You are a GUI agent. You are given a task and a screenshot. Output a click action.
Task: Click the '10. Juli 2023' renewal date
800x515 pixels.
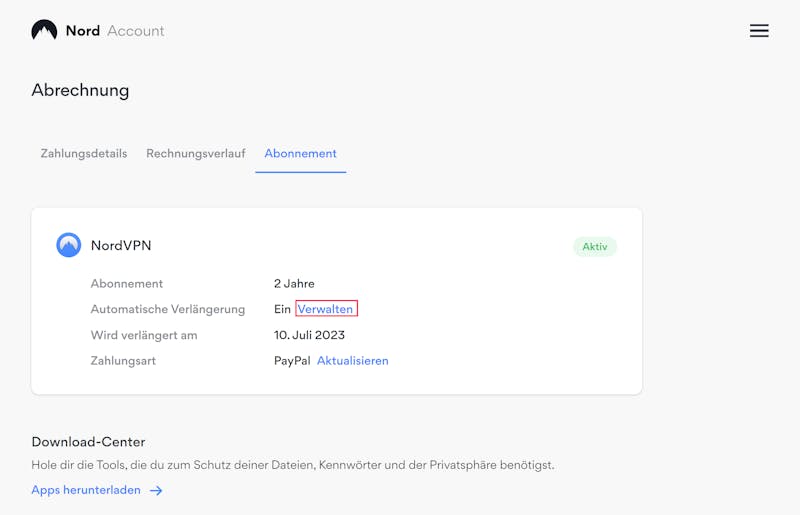click(x=309, y=335)
